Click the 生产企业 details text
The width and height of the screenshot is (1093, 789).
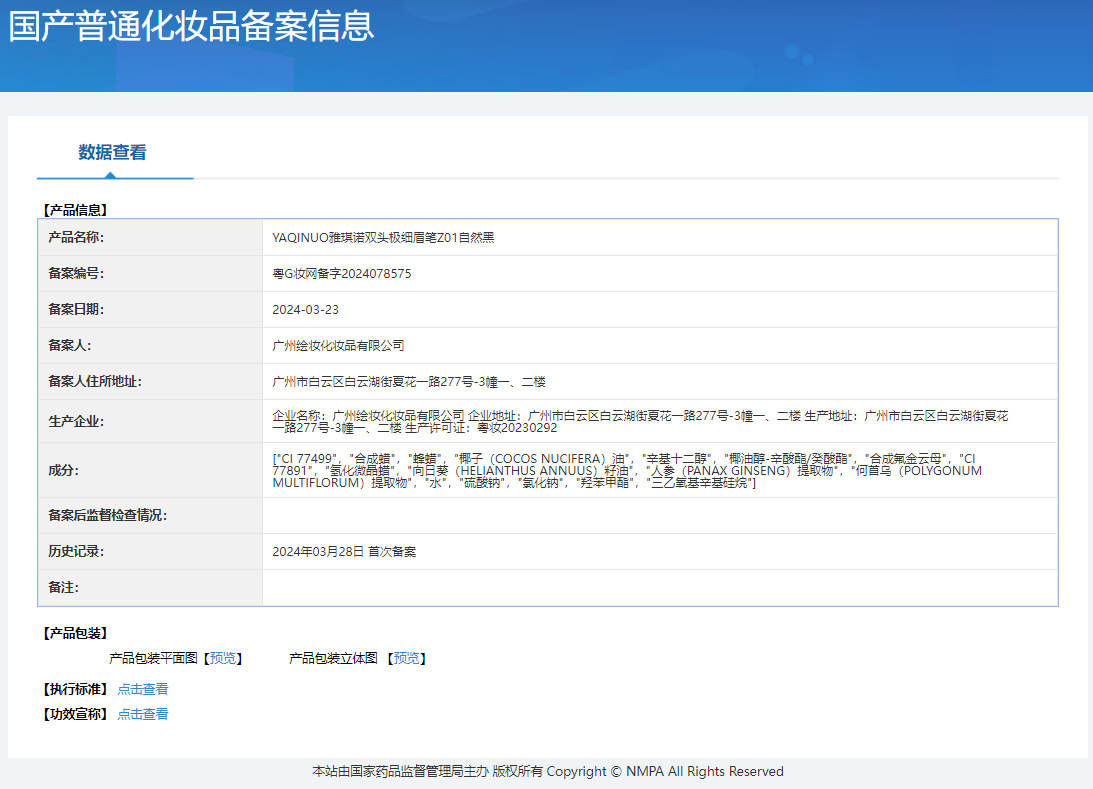coord(640,422)
